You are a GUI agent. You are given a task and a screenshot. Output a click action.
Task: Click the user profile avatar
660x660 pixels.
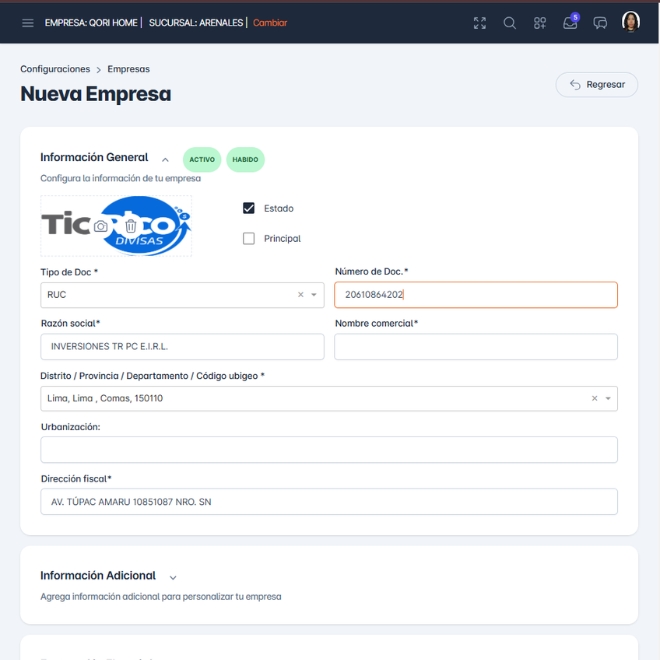(x=631, y=22)
